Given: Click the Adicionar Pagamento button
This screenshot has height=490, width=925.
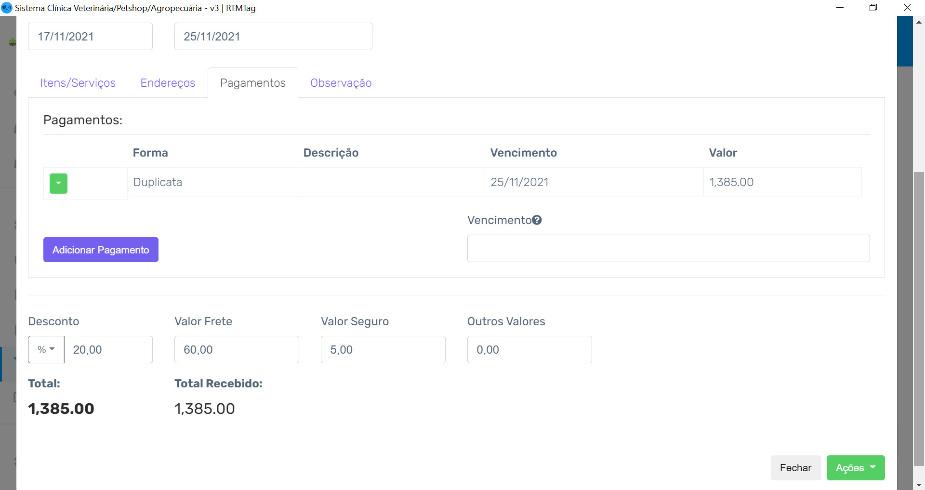Looking at the screenshot, I should click(x=100, y=250).
